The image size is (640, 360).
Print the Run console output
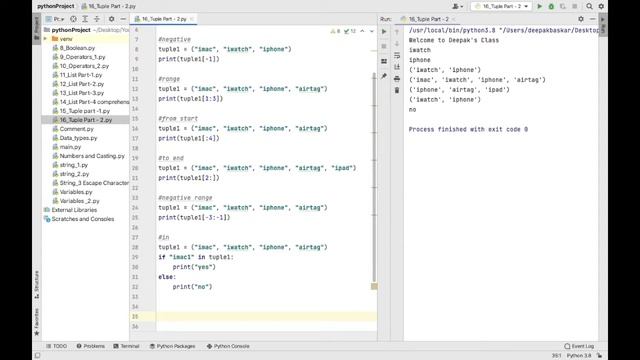[x=397, y=79]
